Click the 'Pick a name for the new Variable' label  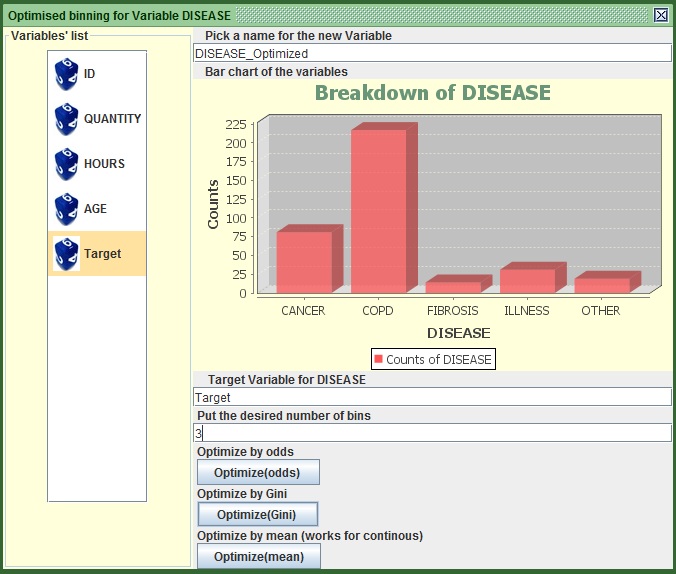(298, 35)
